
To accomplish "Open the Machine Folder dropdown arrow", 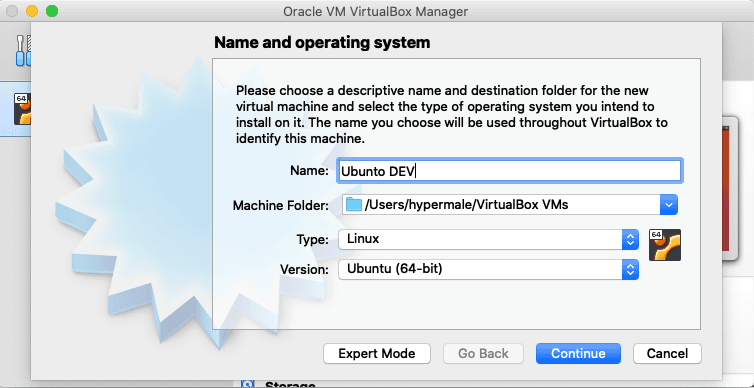I will pyautogui.click(x=668, y=205).
